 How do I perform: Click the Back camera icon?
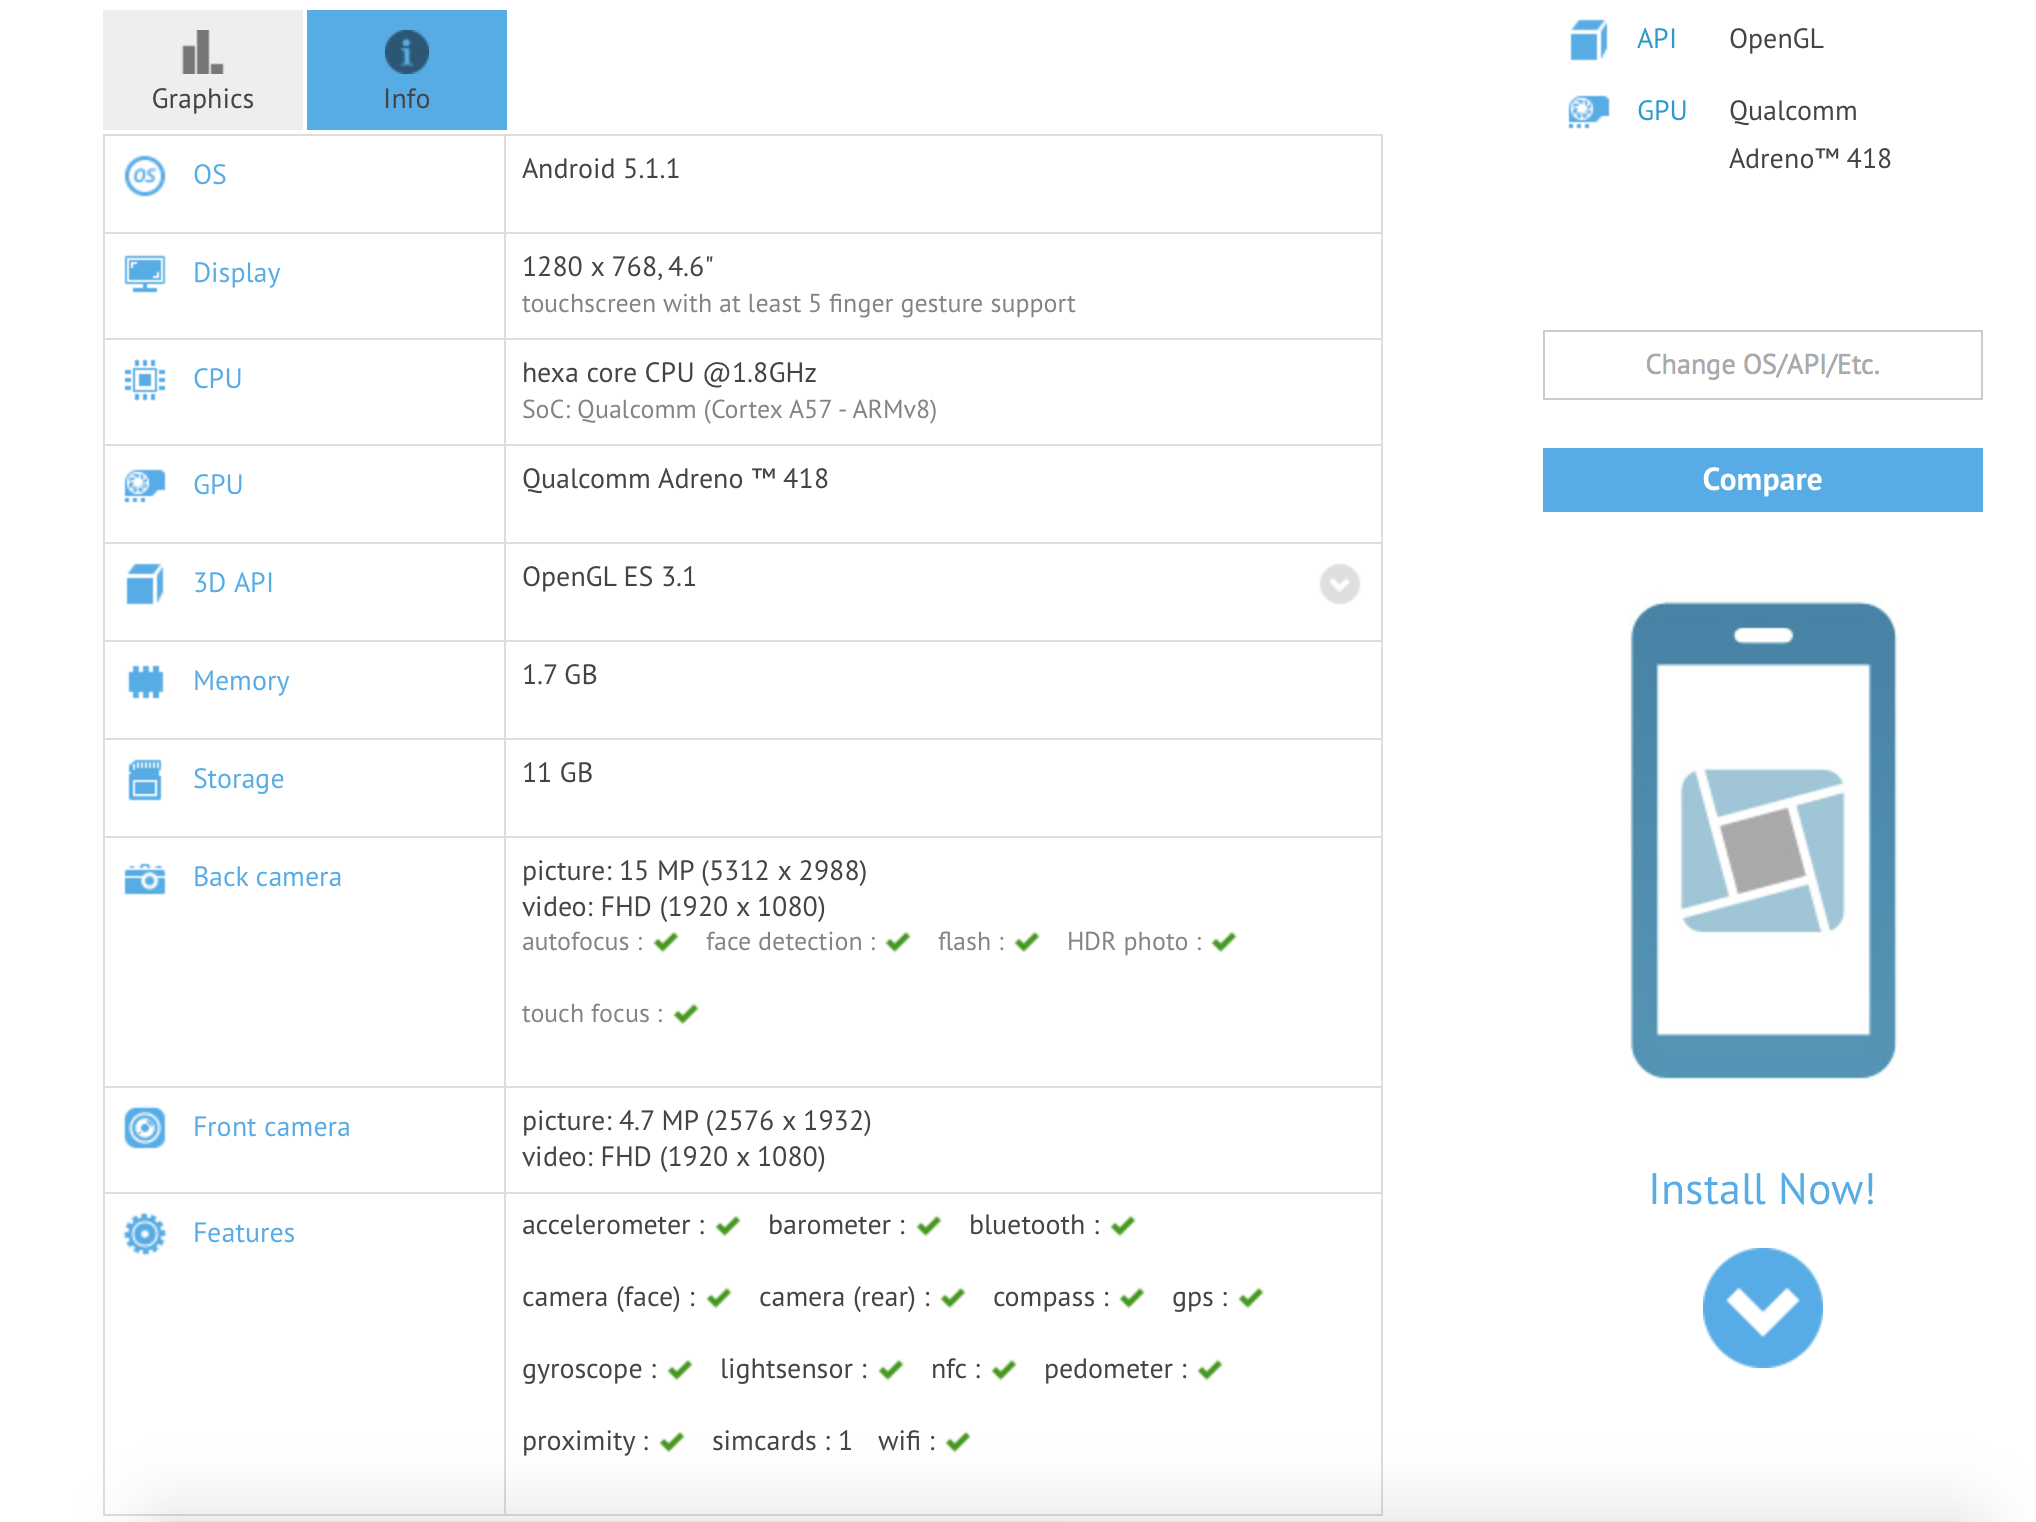pos(145,878)
